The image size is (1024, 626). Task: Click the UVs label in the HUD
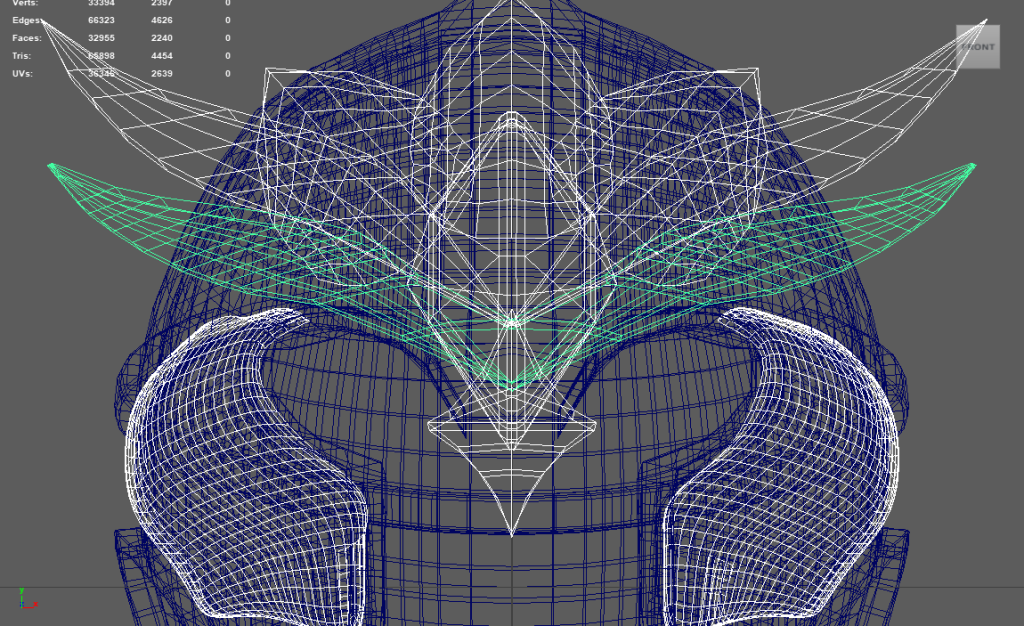click(24, 74)
